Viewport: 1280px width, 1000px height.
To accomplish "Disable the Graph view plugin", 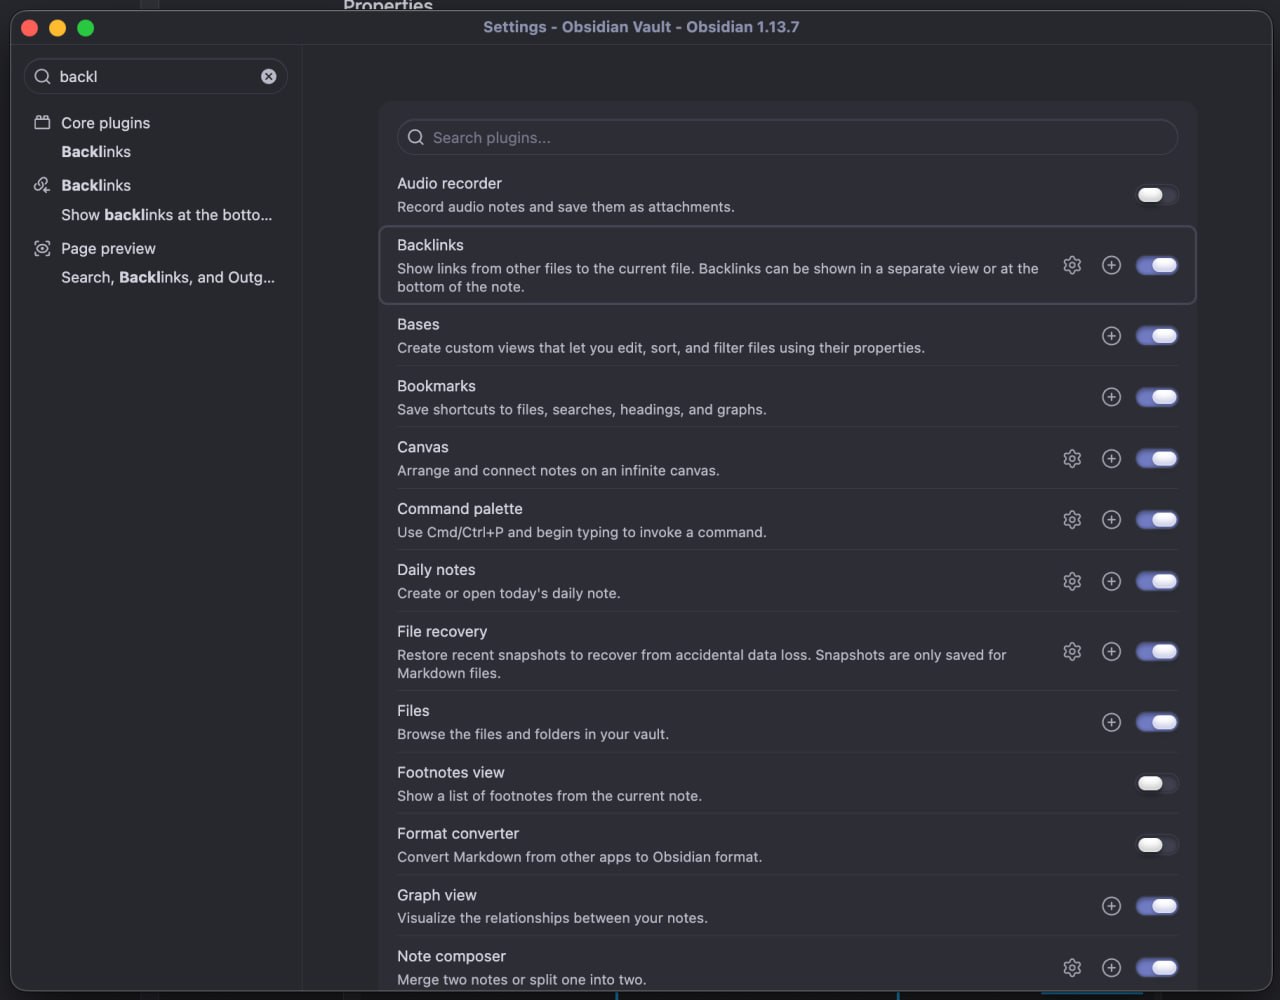I will [x=1157, y=906].
